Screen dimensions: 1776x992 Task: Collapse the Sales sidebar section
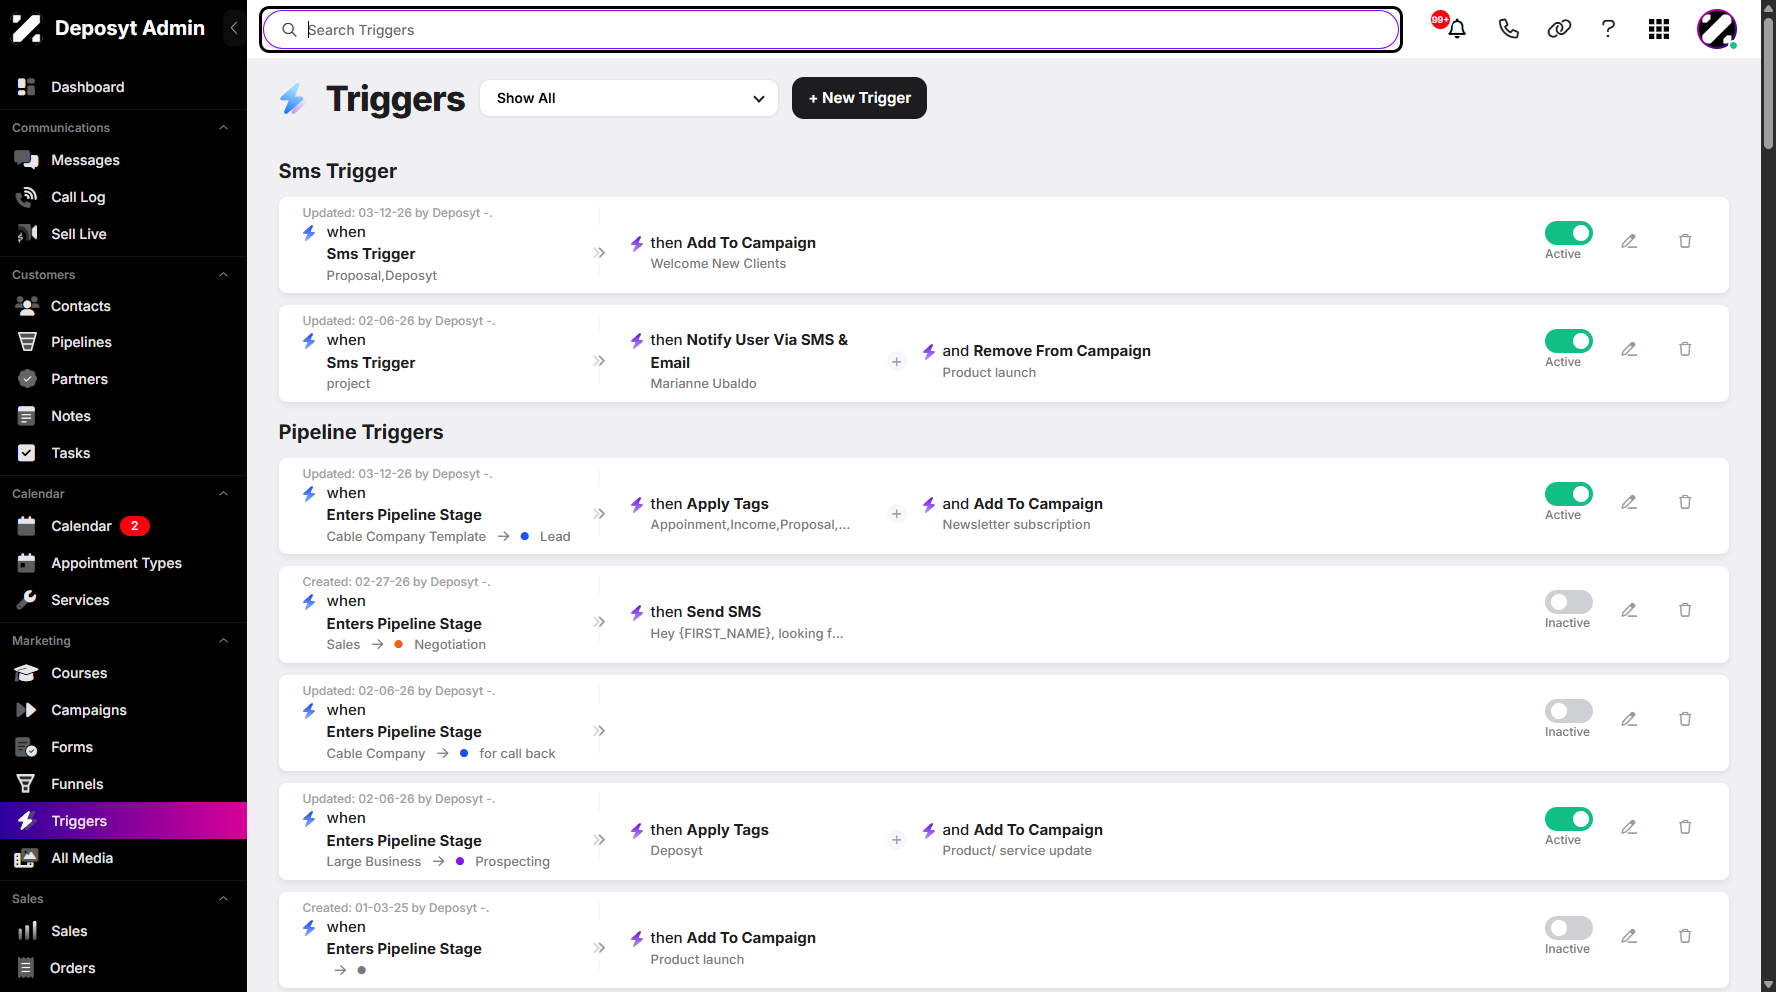224,899
